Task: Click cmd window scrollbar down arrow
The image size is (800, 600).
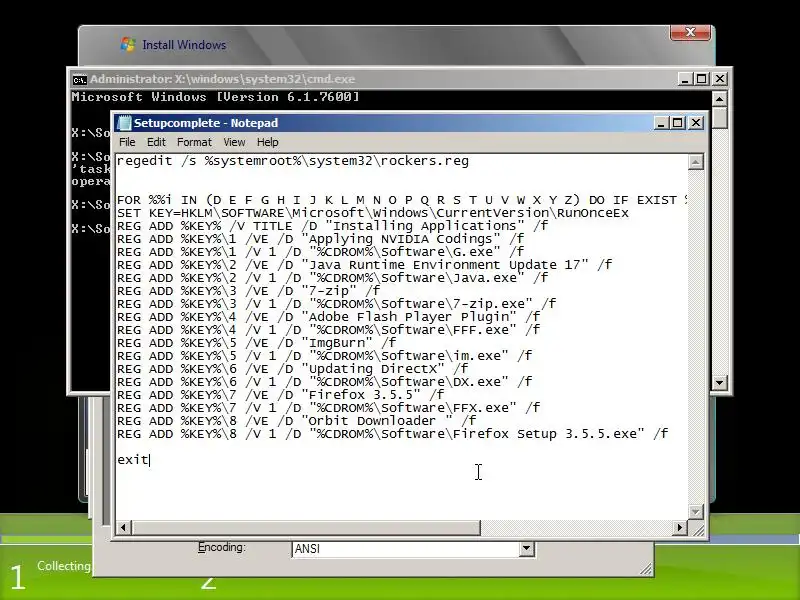Action: 719,382
